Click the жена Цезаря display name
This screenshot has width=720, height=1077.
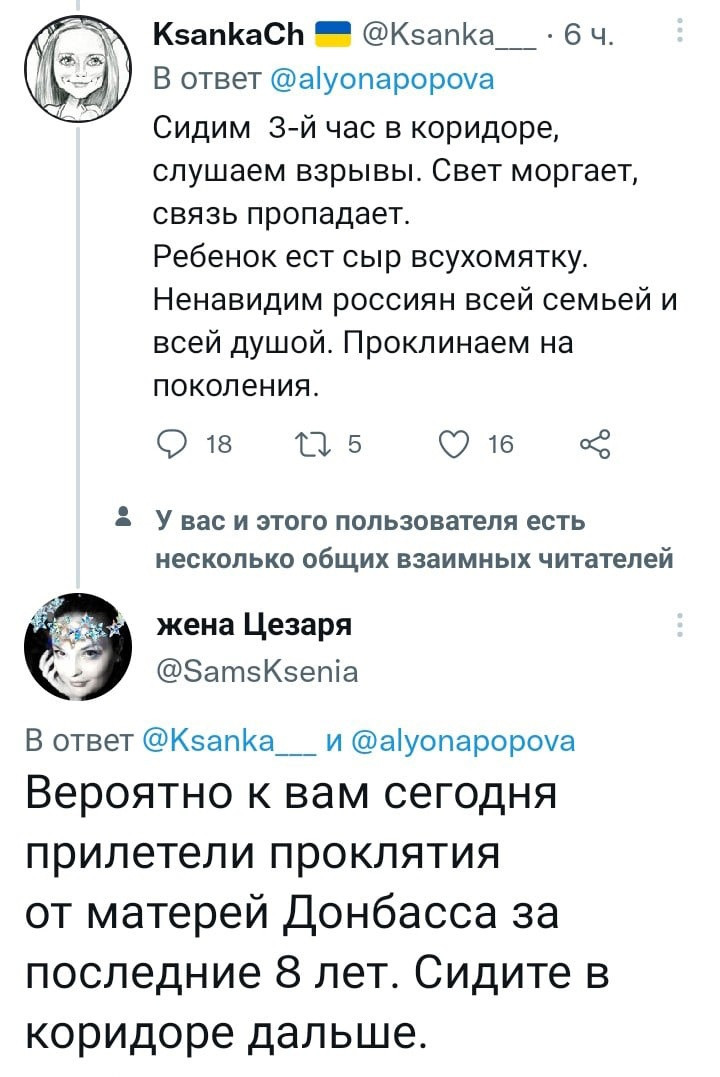pyautogui.click(x=255, y=625)
